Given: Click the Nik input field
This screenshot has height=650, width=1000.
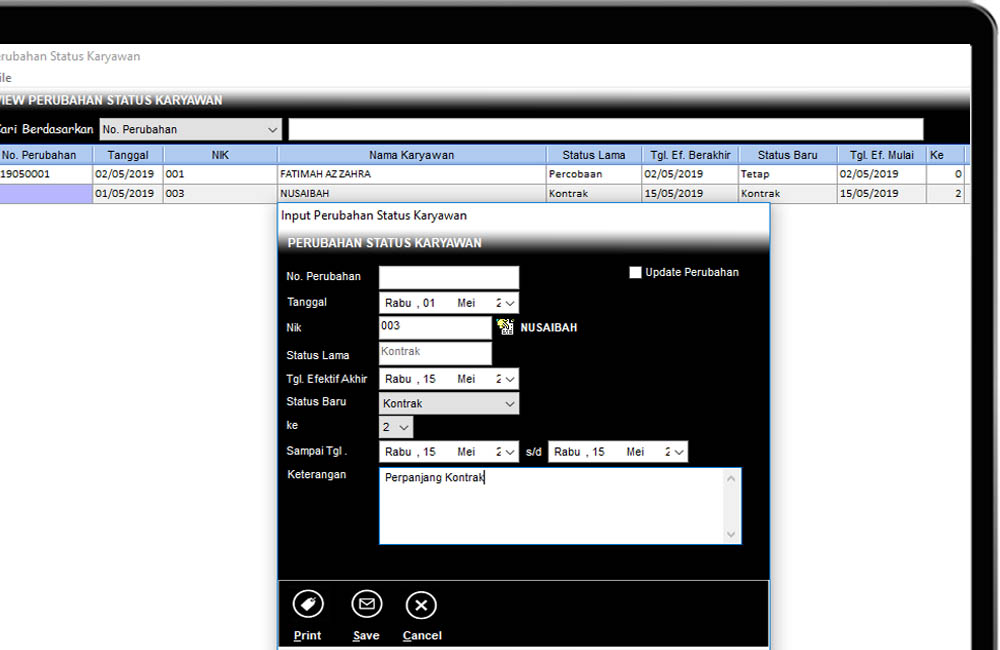Looking at the screenshot, I should point(435,327).
